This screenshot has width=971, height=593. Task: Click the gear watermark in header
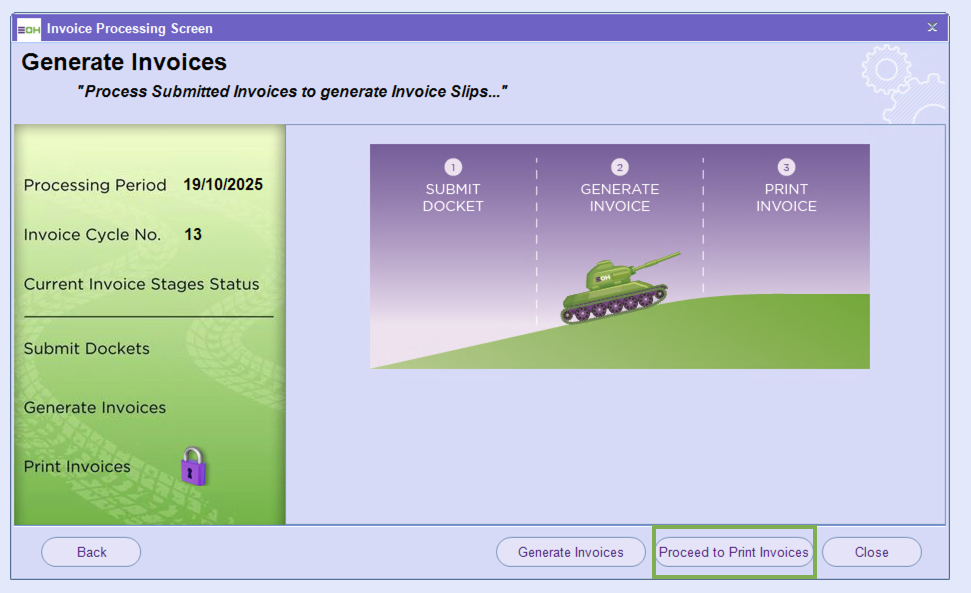coord(900,82)
